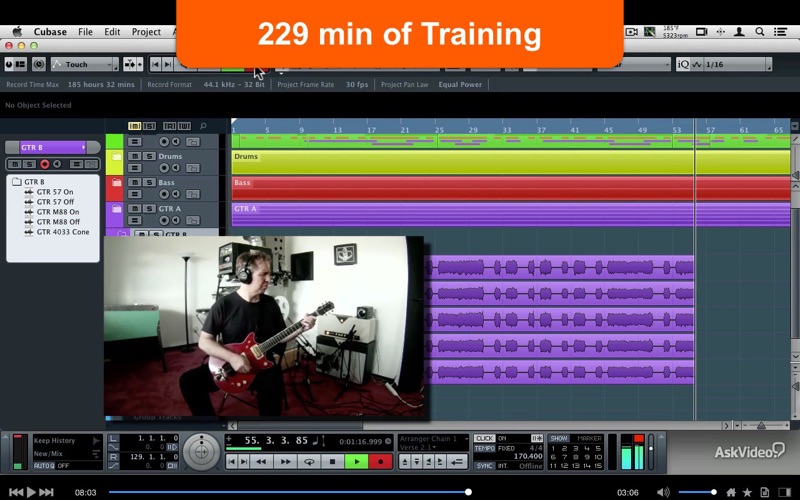
Task: Click the GTR B folder in inspector
Action: coord(29,182)
